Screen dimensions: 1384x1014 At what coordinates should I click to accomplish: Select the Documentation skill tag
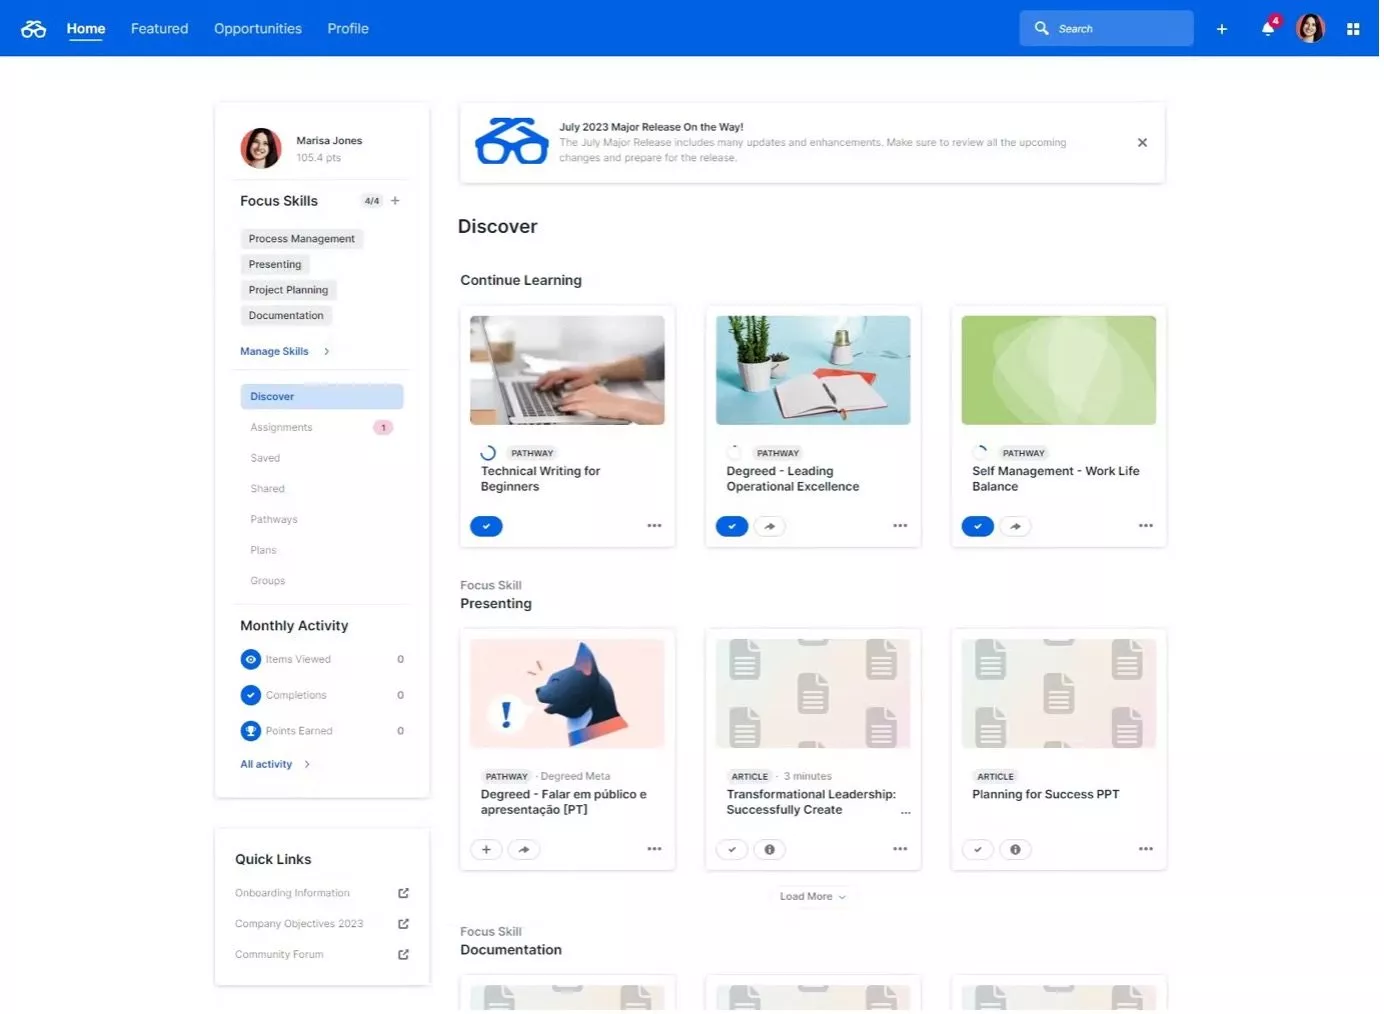(x=287, y=316)
